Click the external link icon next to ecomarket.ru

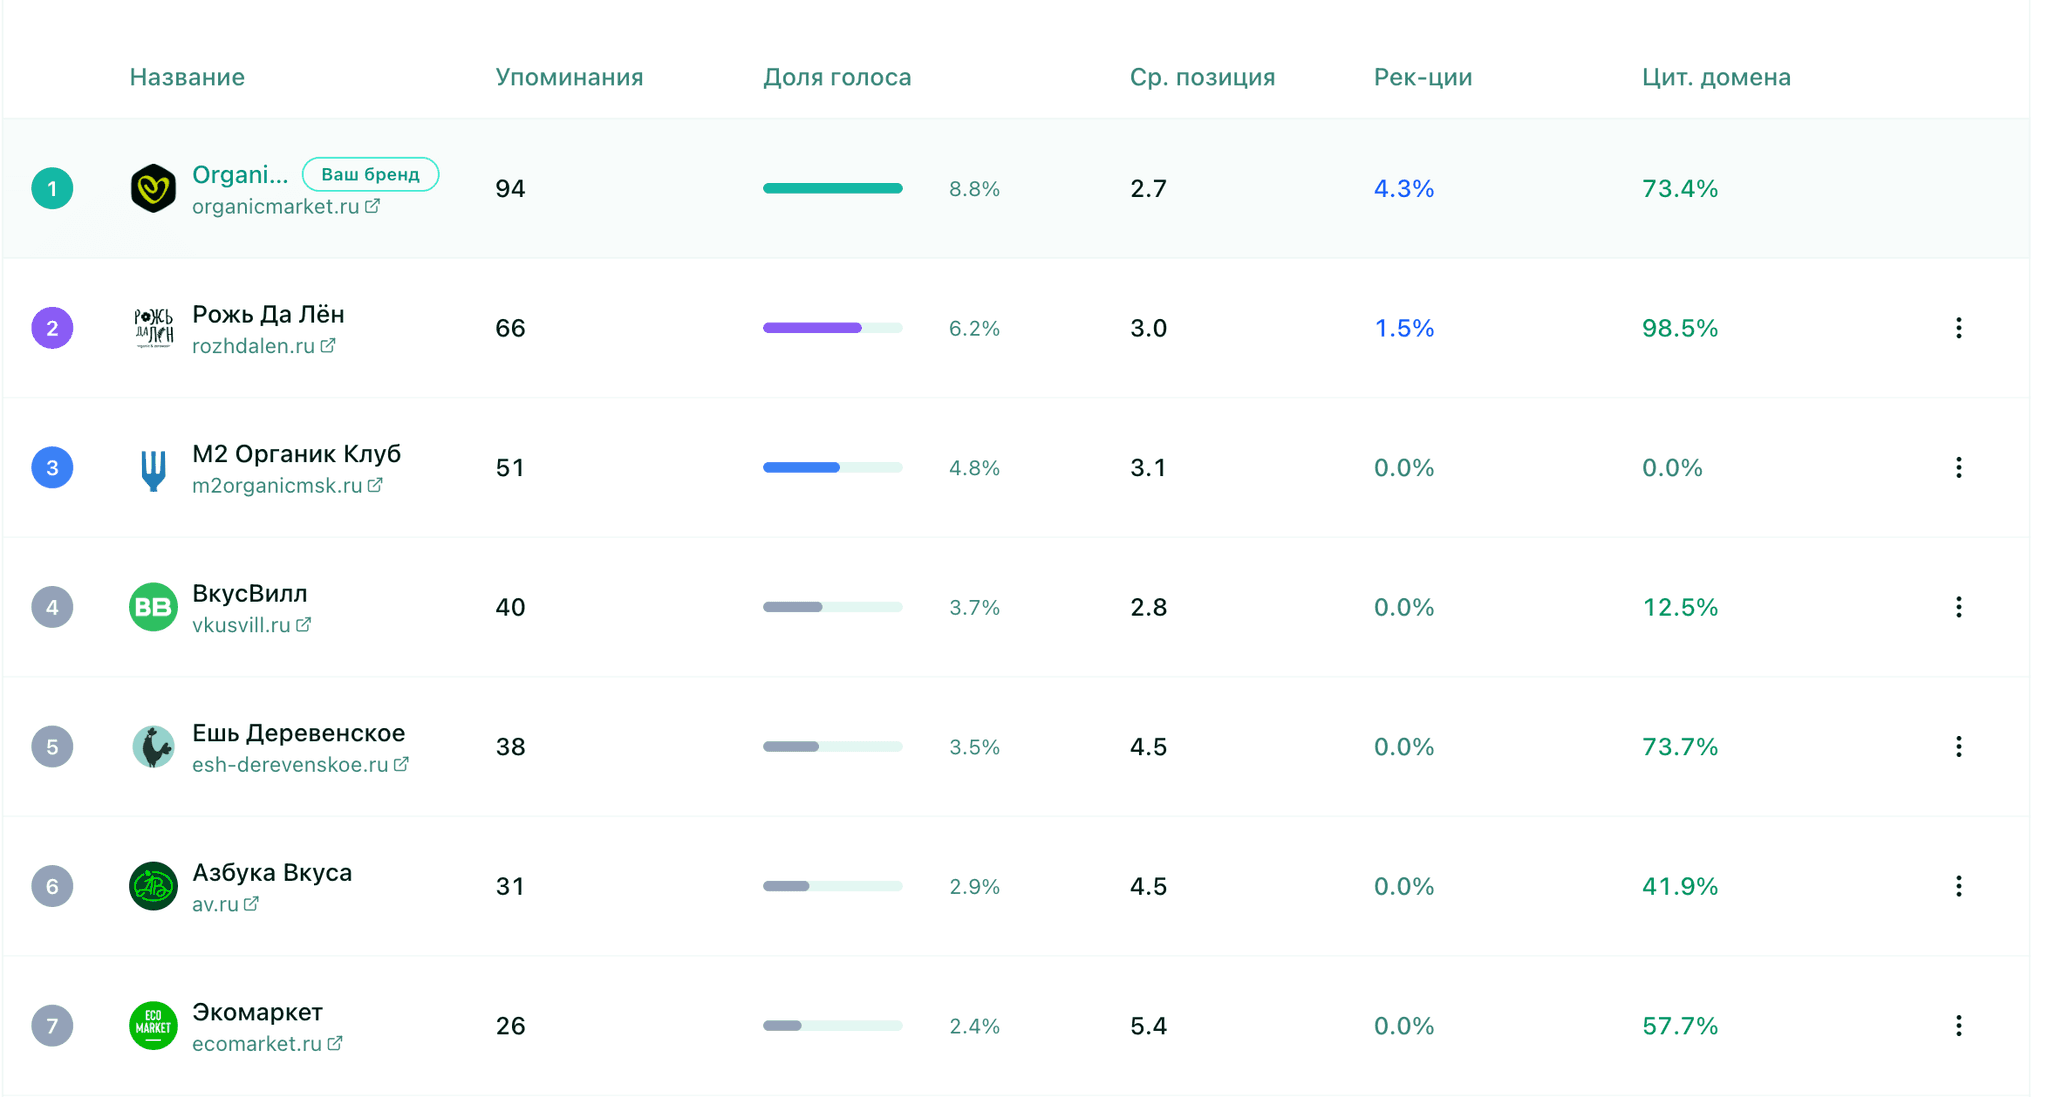[334, 1043]
